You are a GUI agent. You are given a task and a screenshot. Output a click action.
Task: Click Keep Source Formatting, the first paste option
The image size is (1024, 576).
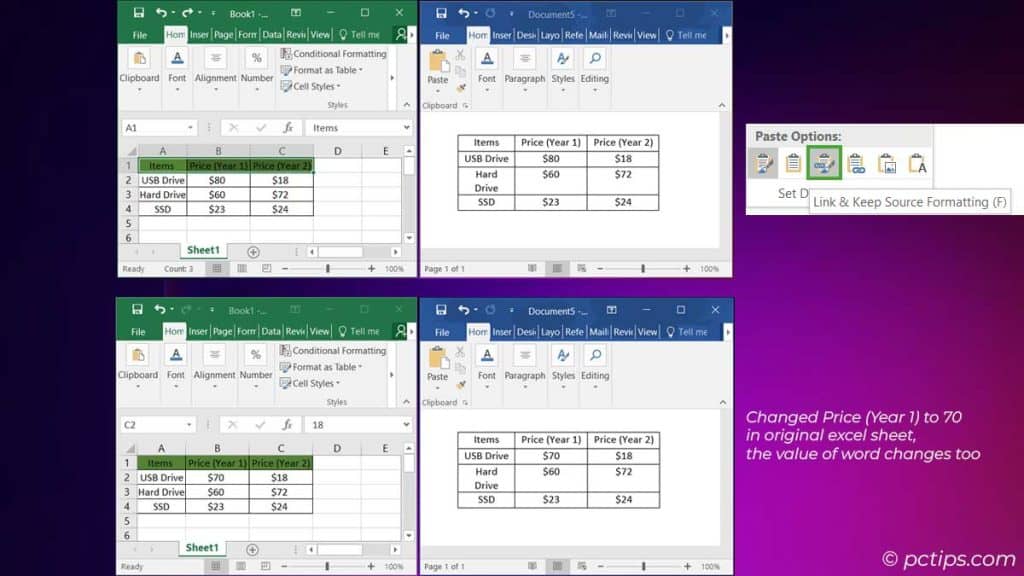tap(762, 163)
